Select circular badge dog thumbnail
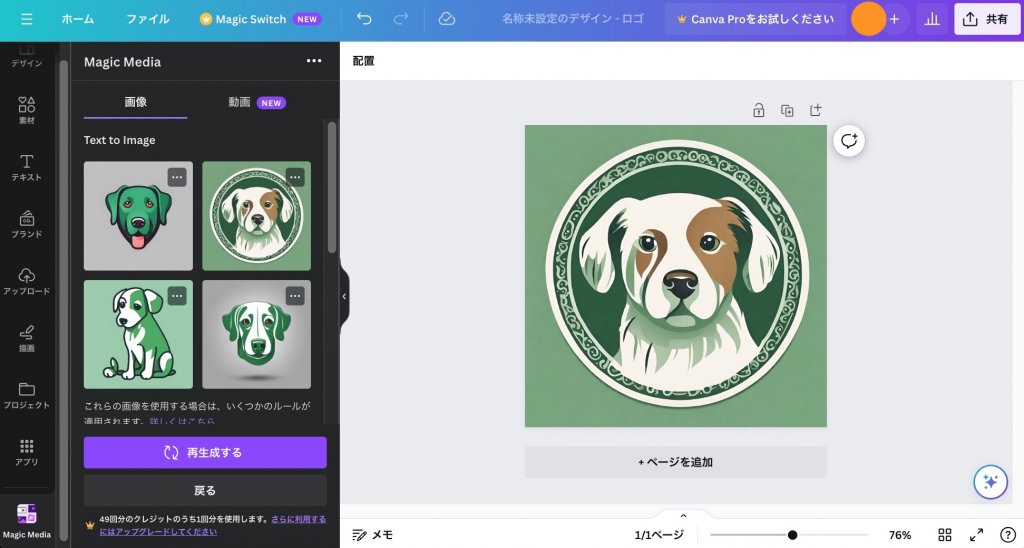The width and height of the screenshot is (1024, 548). [257, 216]
